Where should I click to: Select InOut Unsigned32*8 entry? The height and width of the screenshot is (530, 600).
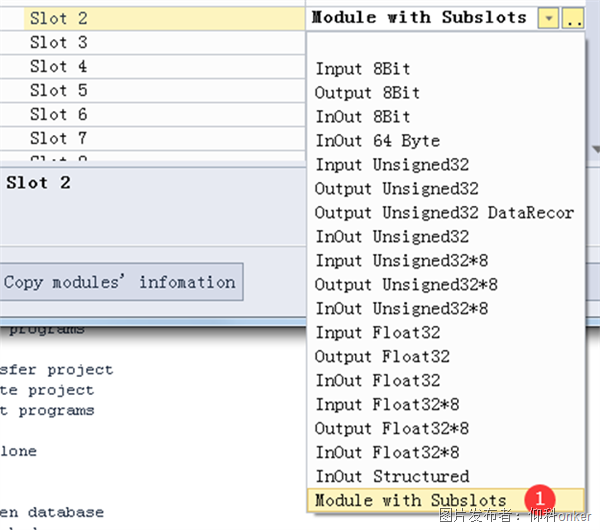(401, 308)
